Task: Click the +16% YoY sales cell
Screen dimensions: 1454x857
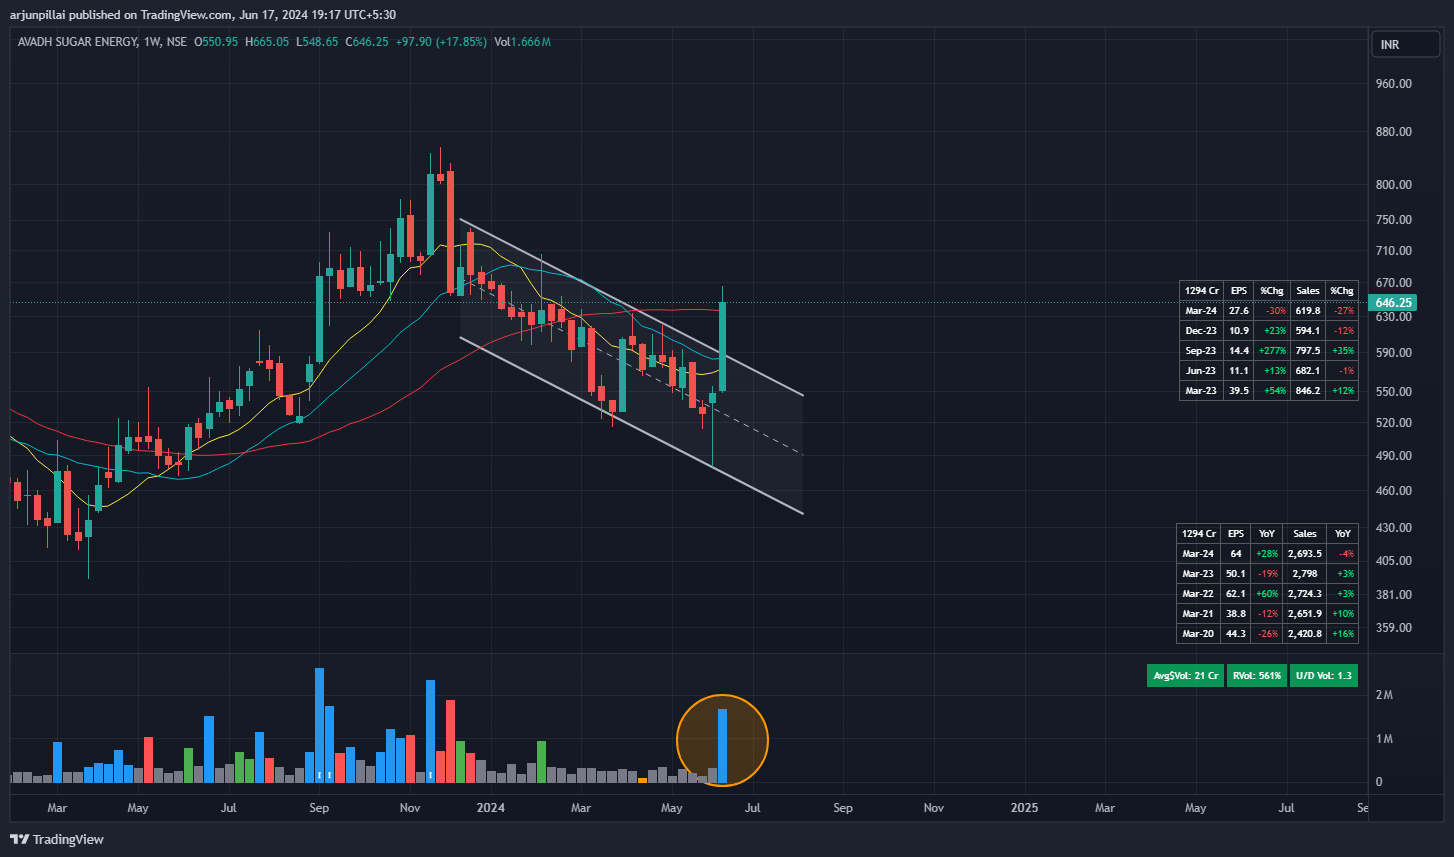Action: [1343, 634]
